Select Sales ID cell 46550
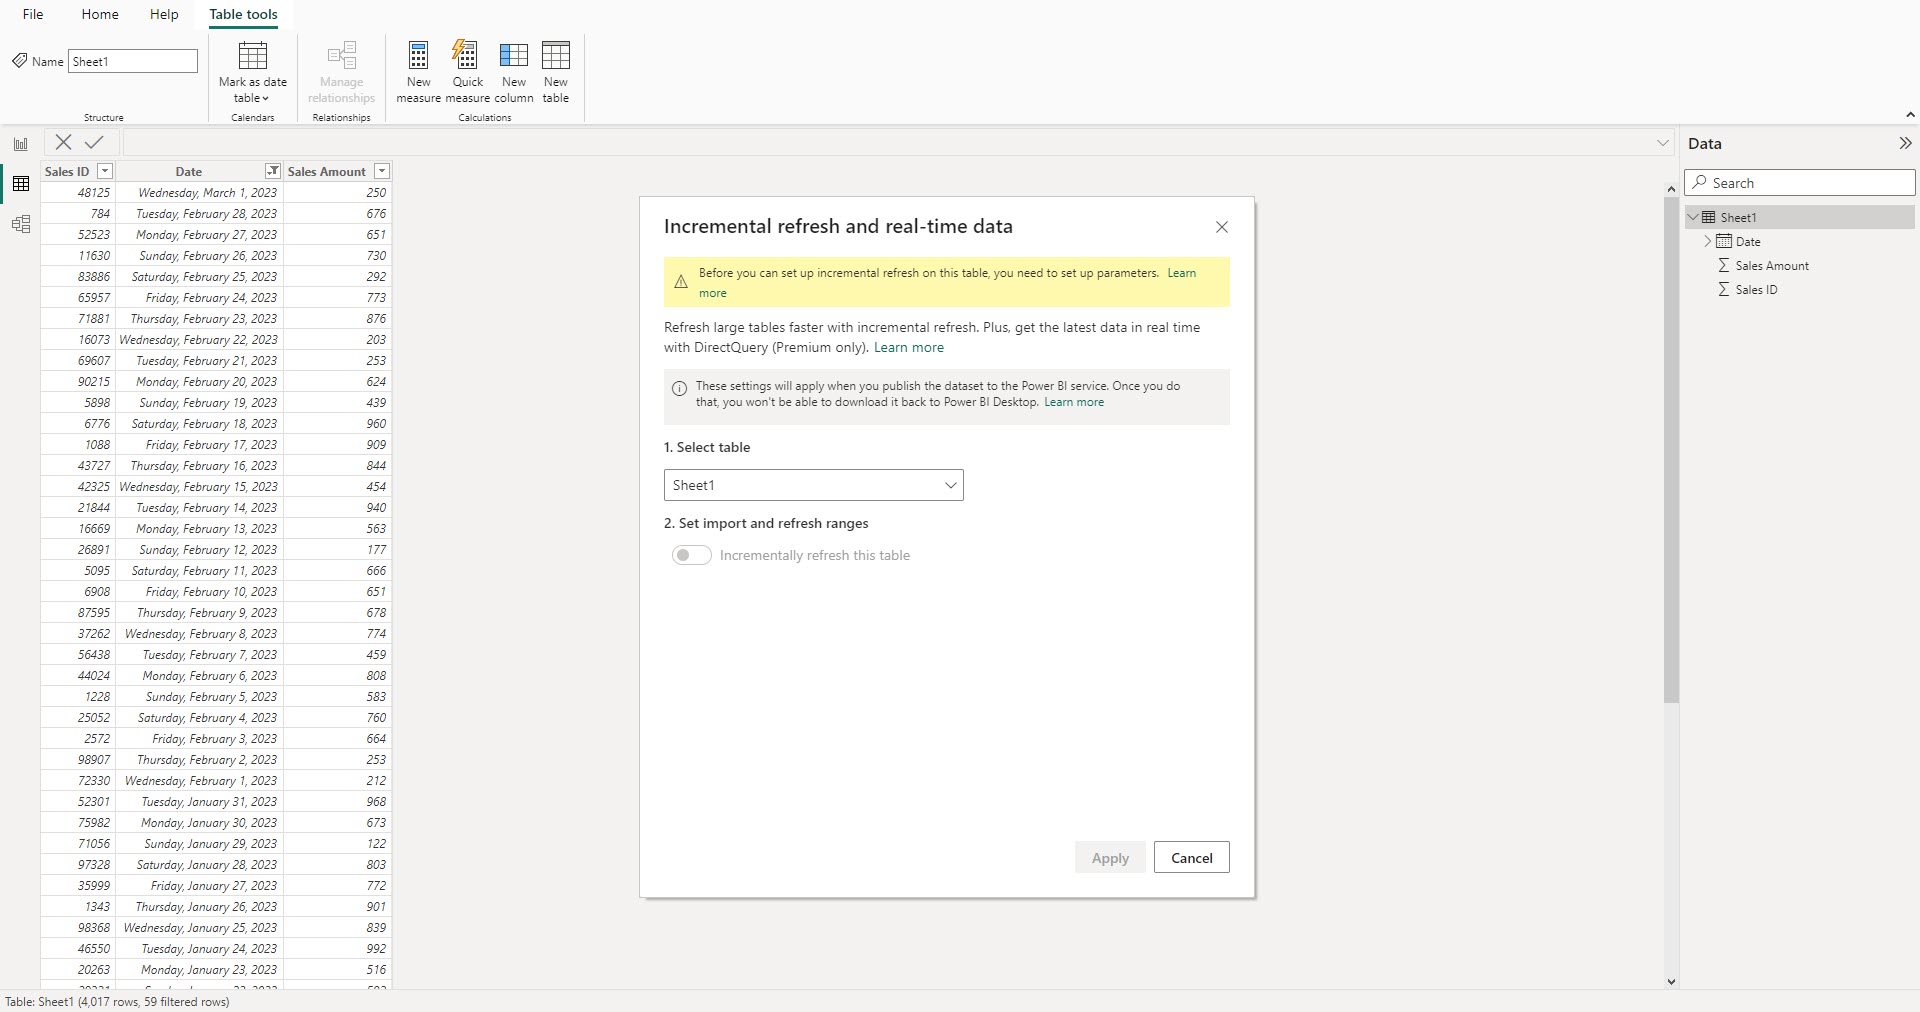The image size is (1920, 1012). (x=78, y=948)
